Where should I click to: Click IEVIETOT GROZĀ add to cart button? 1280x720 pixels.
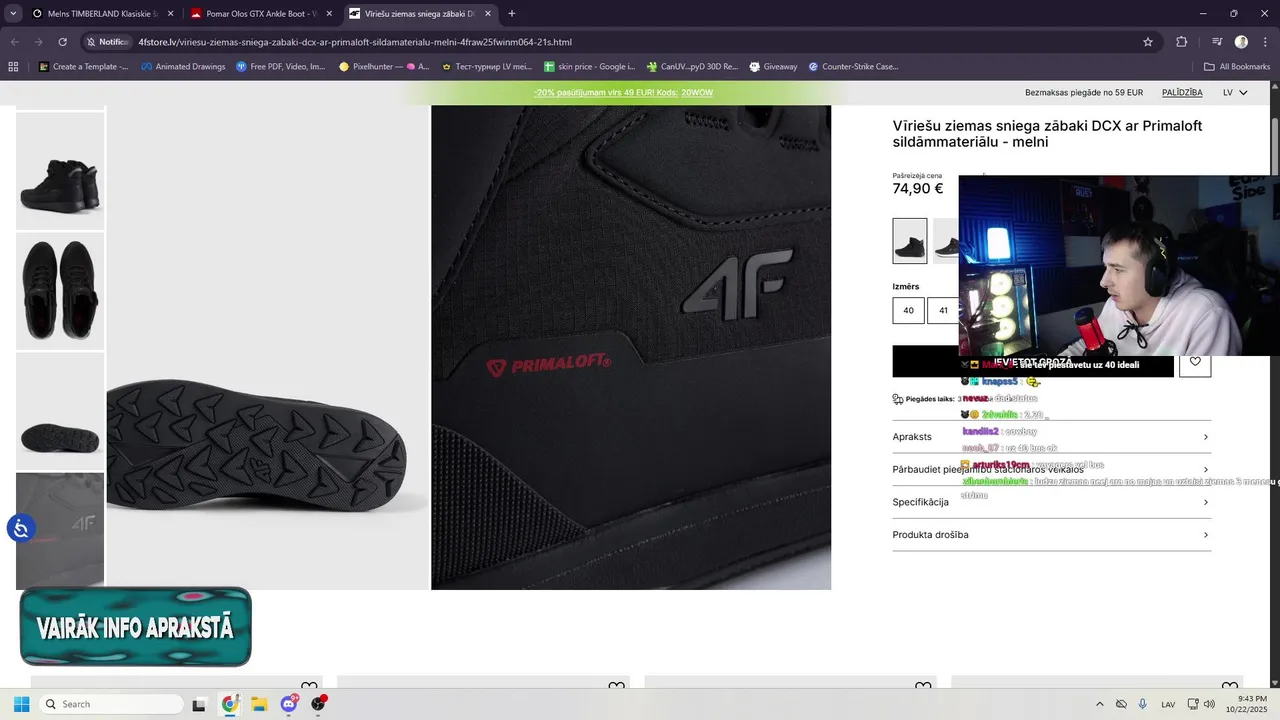[x=1032, y=361]
